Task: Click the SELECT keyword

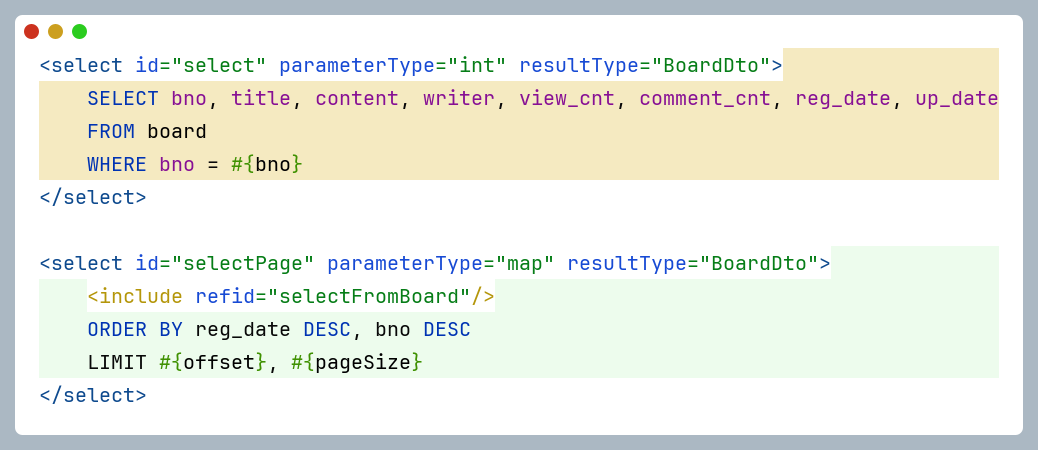Action: 123,99
